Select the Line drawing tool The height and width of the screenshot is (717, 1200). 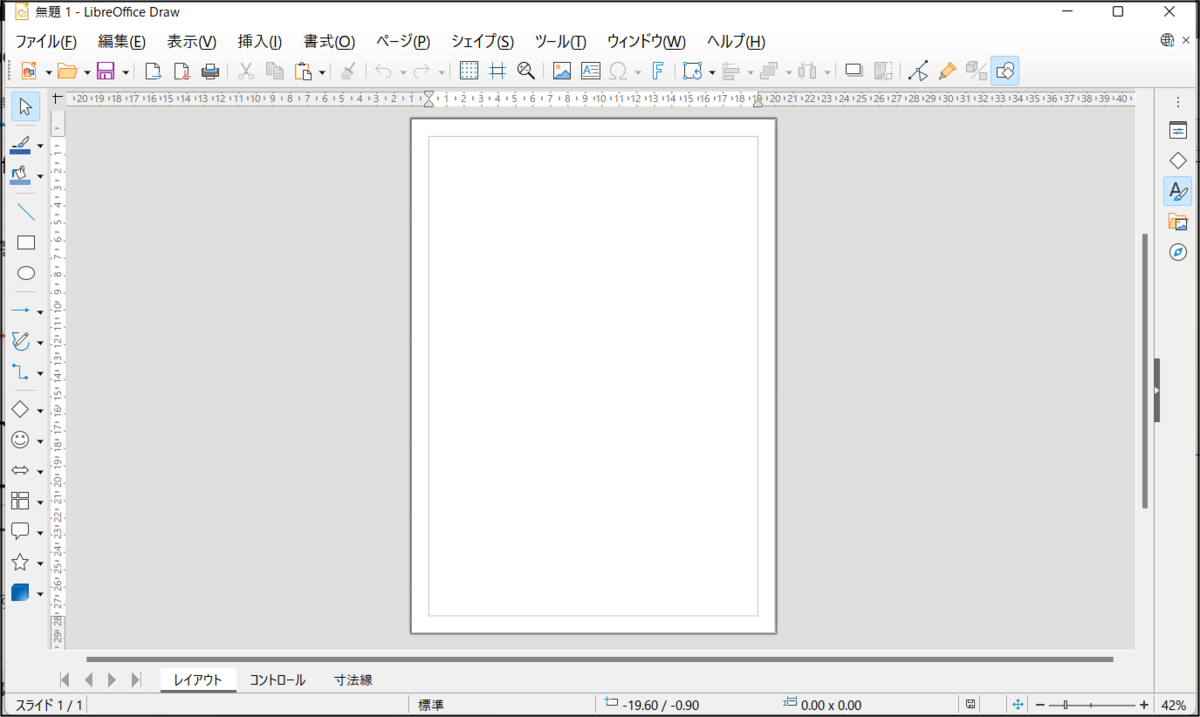tap(26, 212)
